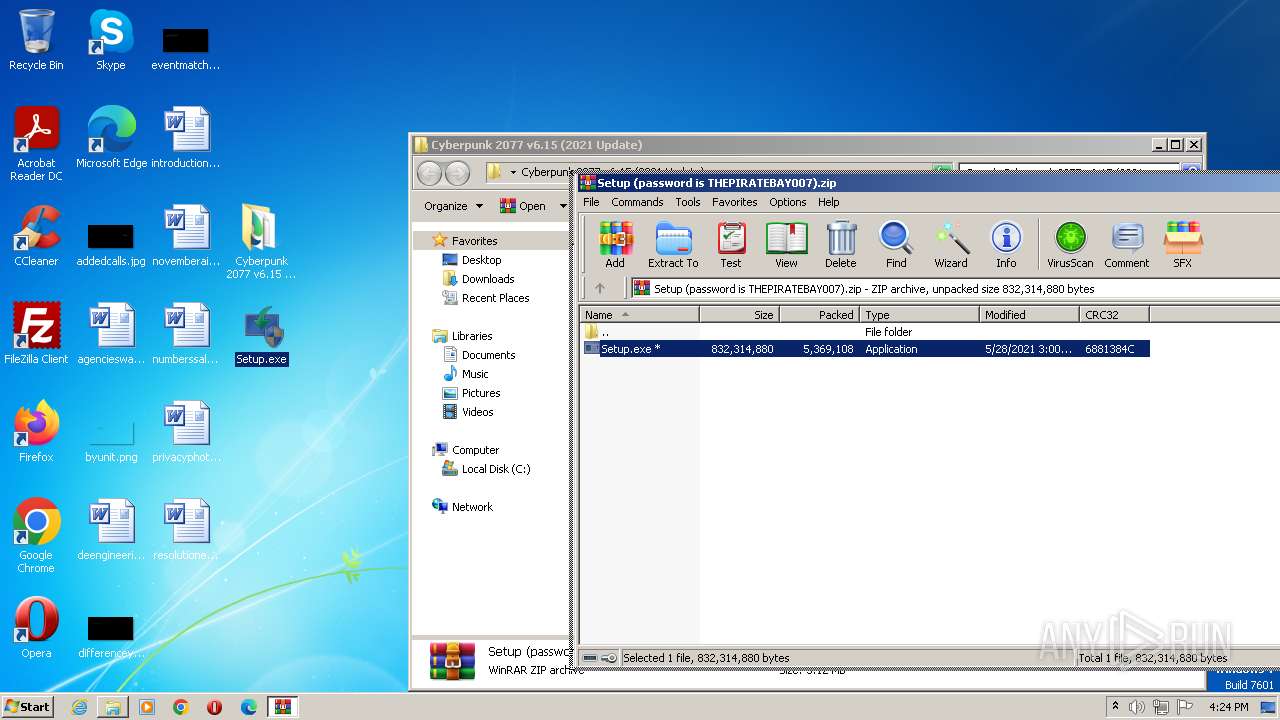Select Setup.exe on the desktop
The image size is (1280, 720).
tap(261, 335)
